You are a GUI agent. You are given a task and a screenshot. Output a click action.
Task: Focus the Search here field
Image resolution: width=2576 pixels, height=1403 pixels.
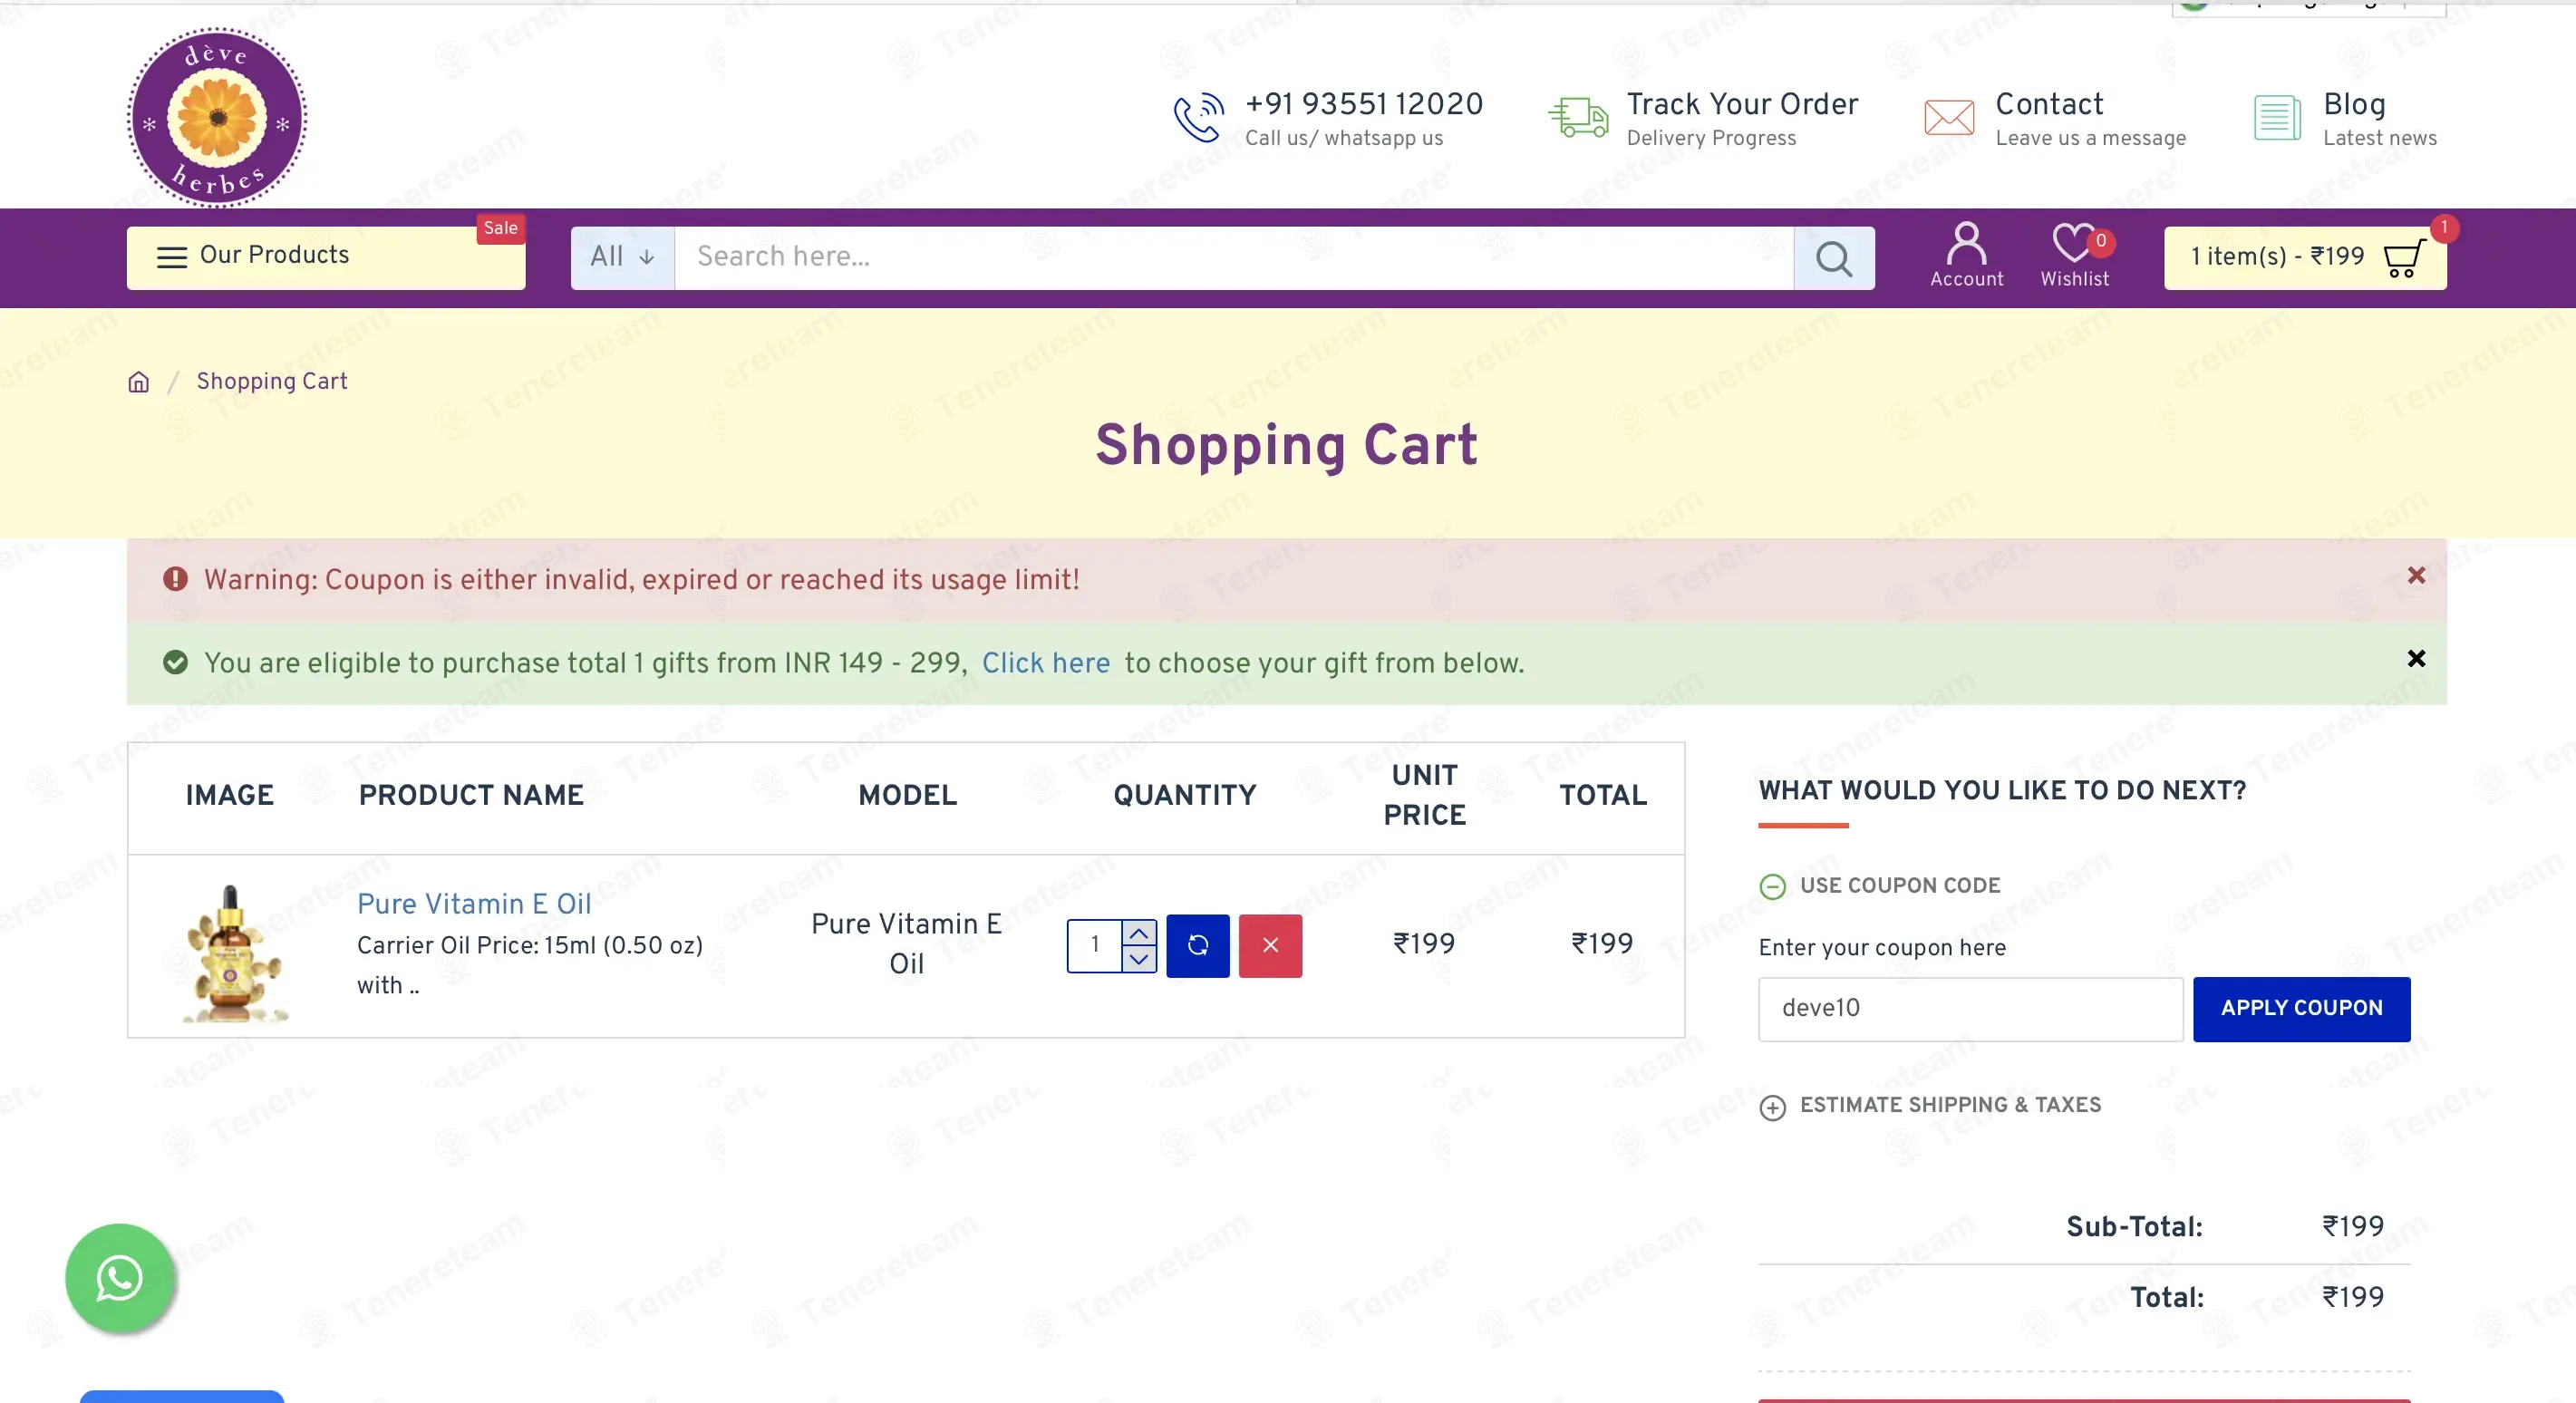pos(1234,257)
